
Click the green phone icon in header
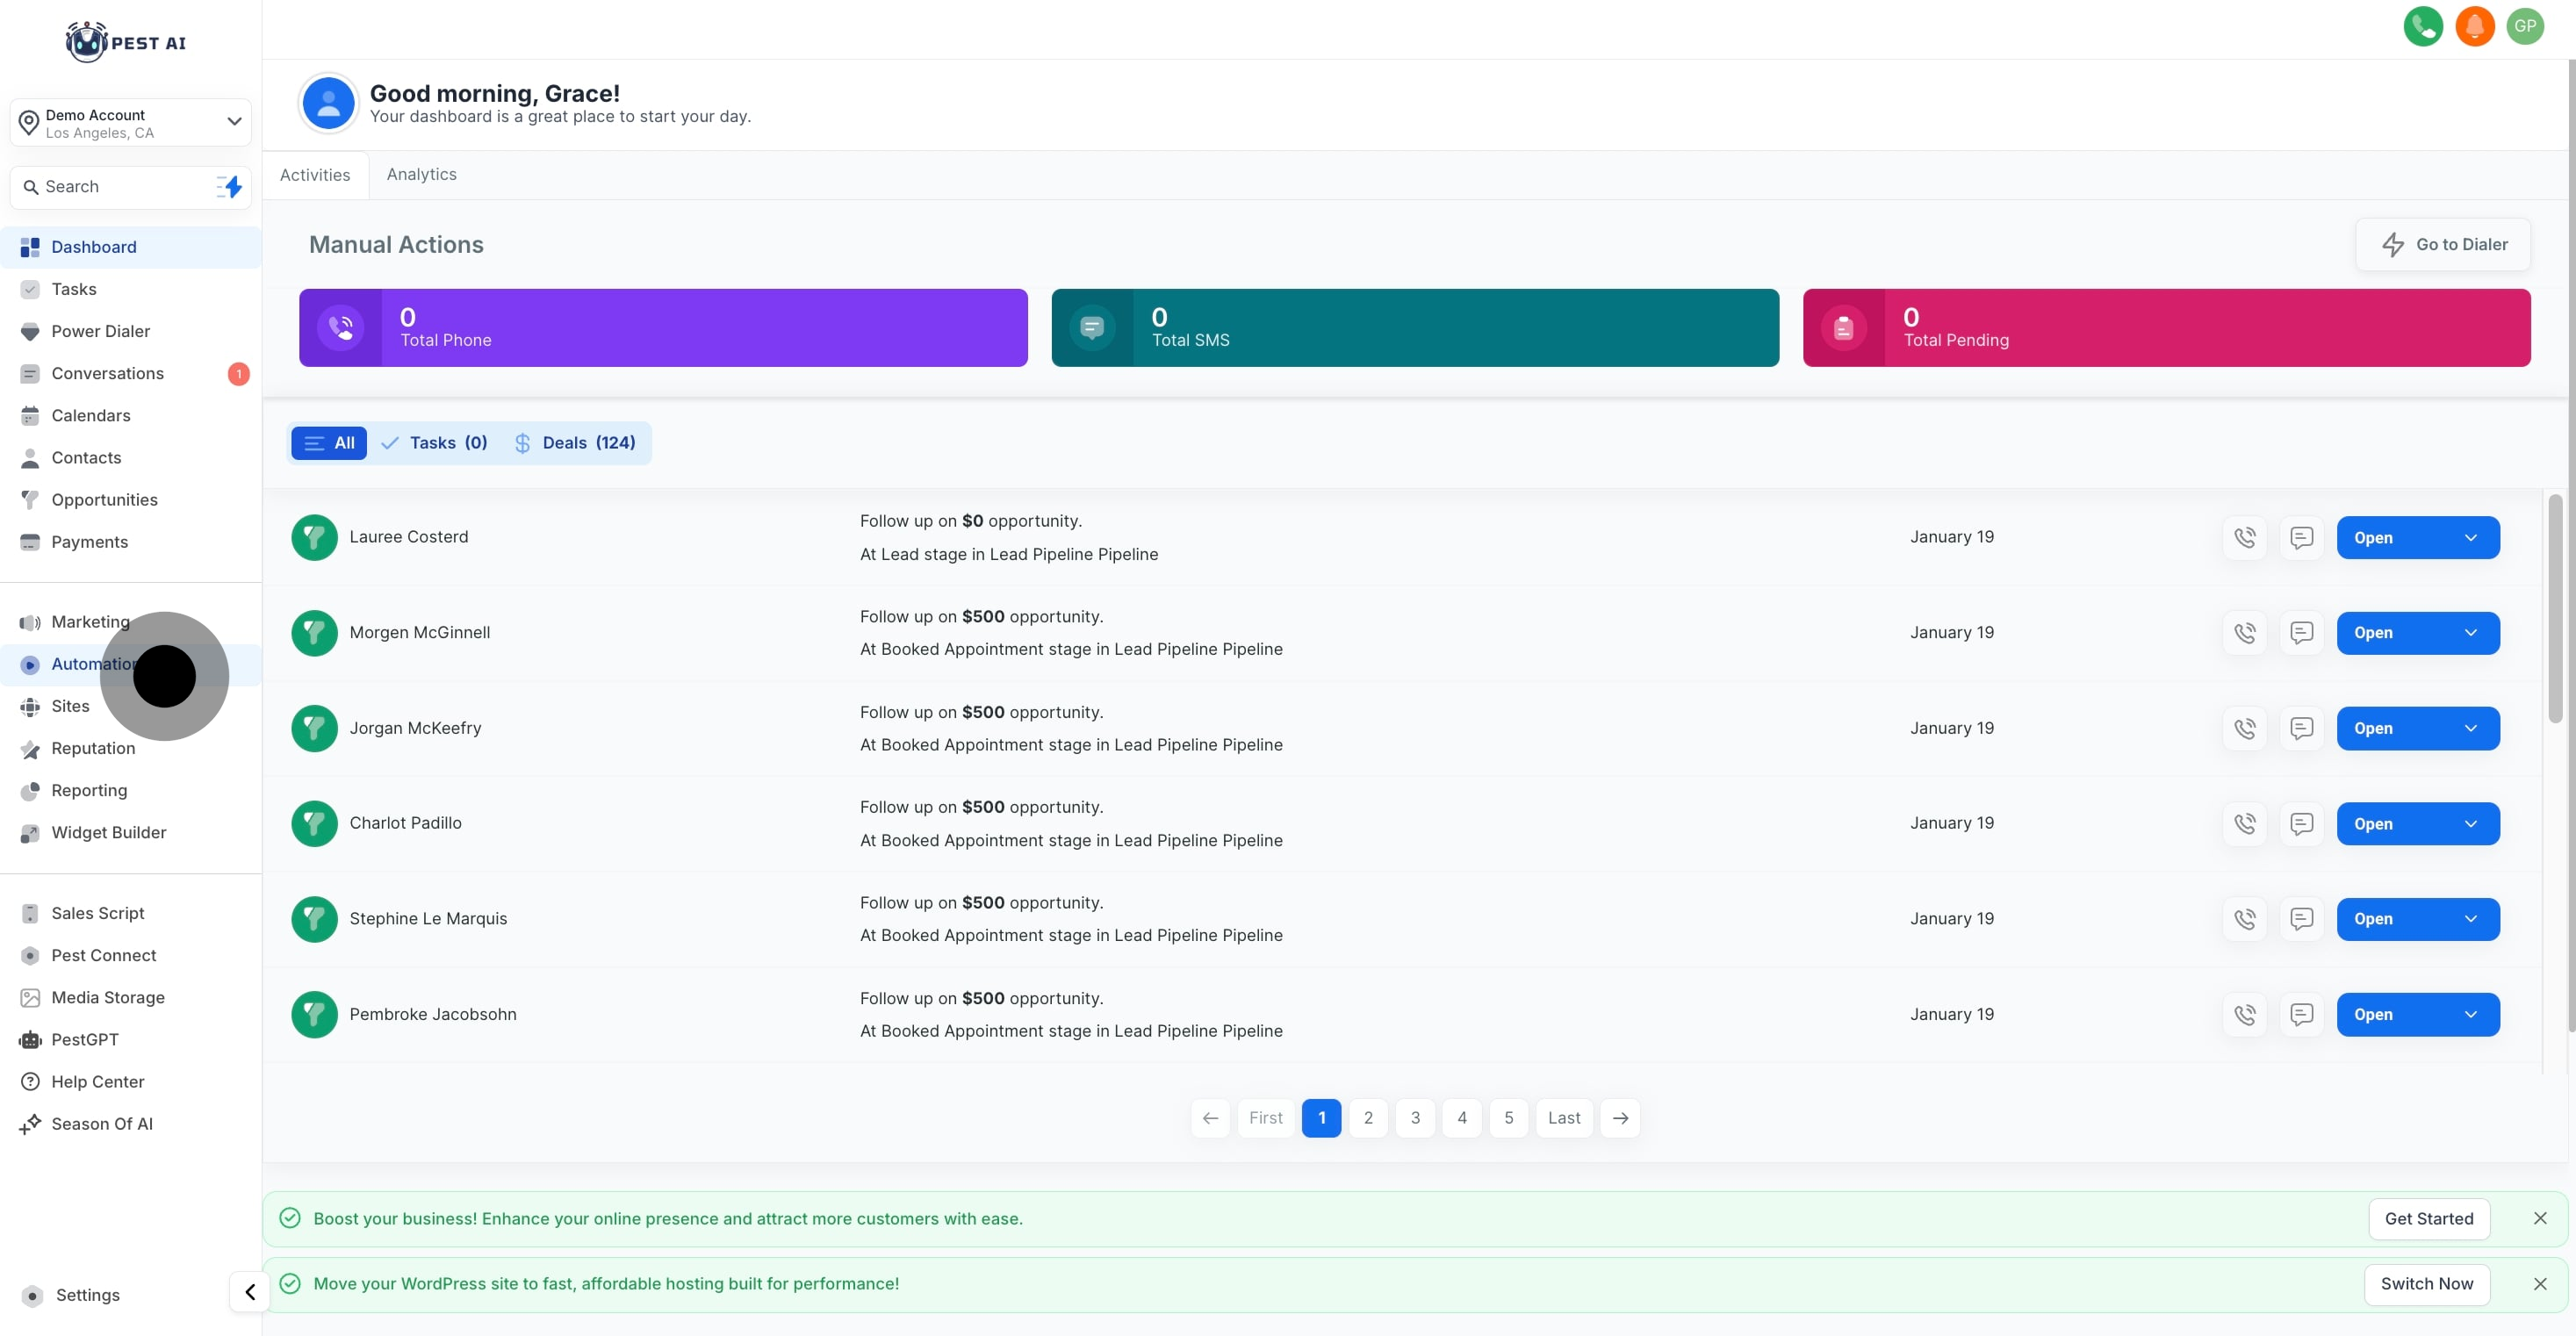pos(2422,26)
